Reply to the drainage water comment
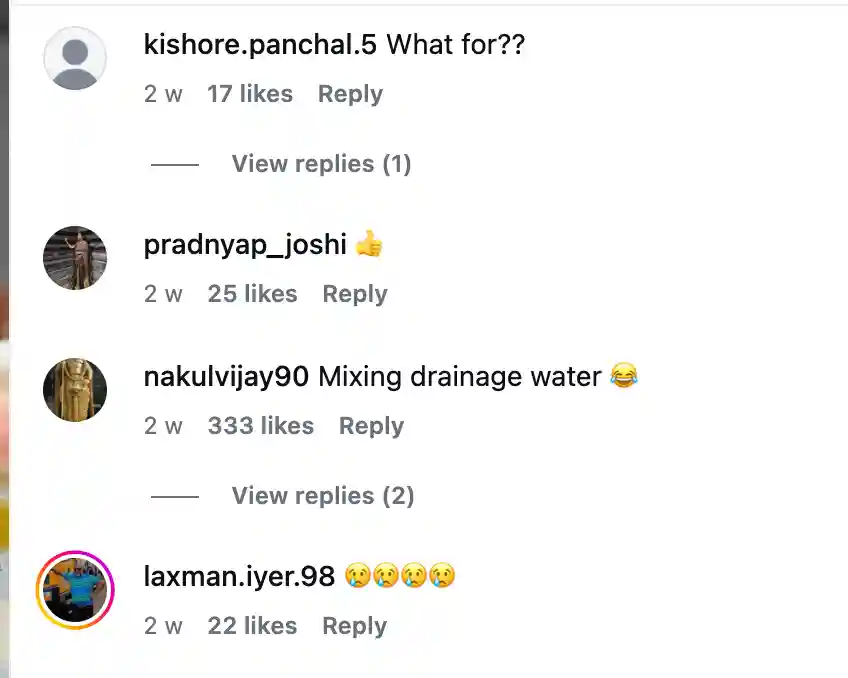Screen dimensions: 848x678 tap(371, 426)
